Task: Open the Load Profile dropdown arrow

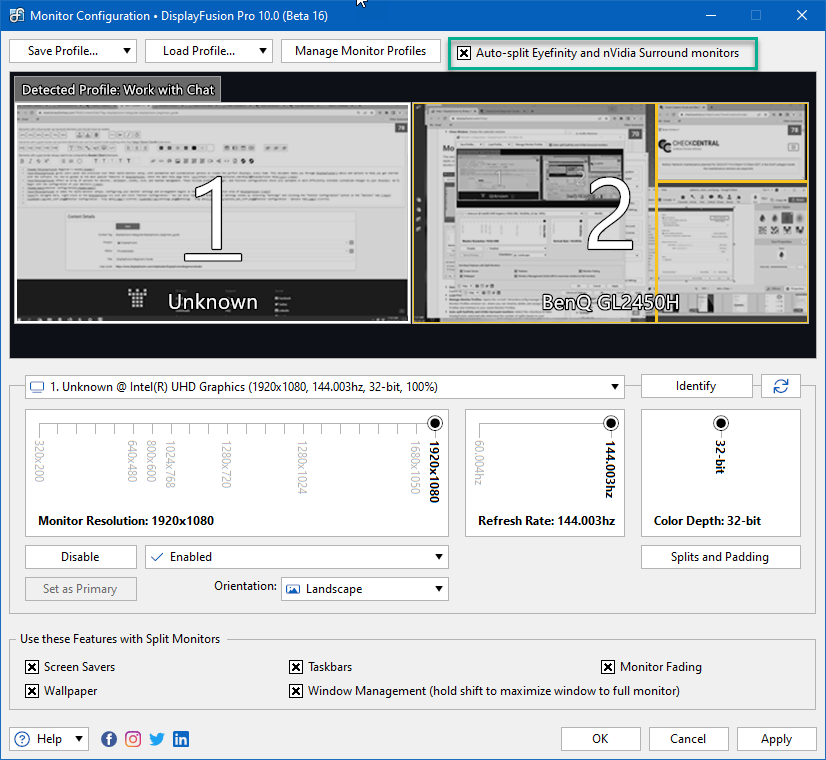Action: [x=262, y=51]
